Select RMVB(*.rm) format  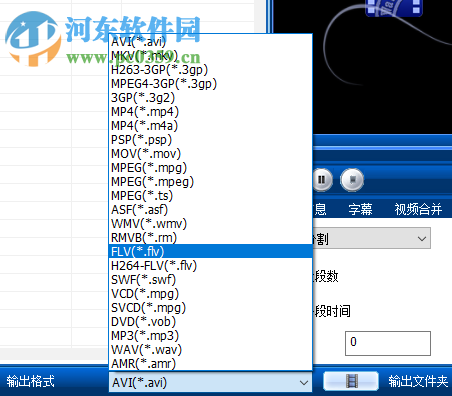(x=210, y=238)
